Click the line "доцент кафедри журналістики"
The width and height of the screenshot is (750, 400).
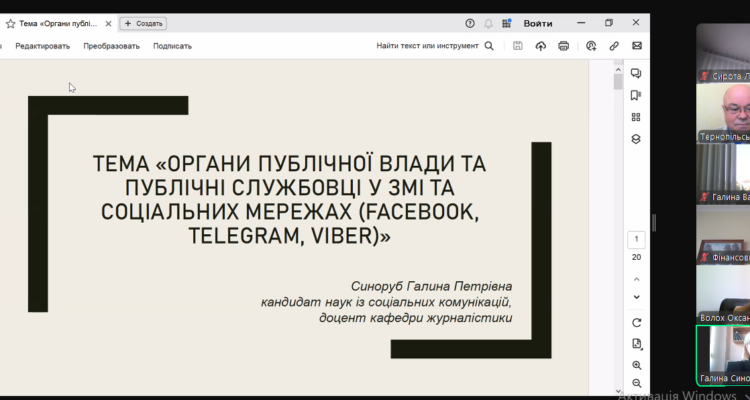416,318
